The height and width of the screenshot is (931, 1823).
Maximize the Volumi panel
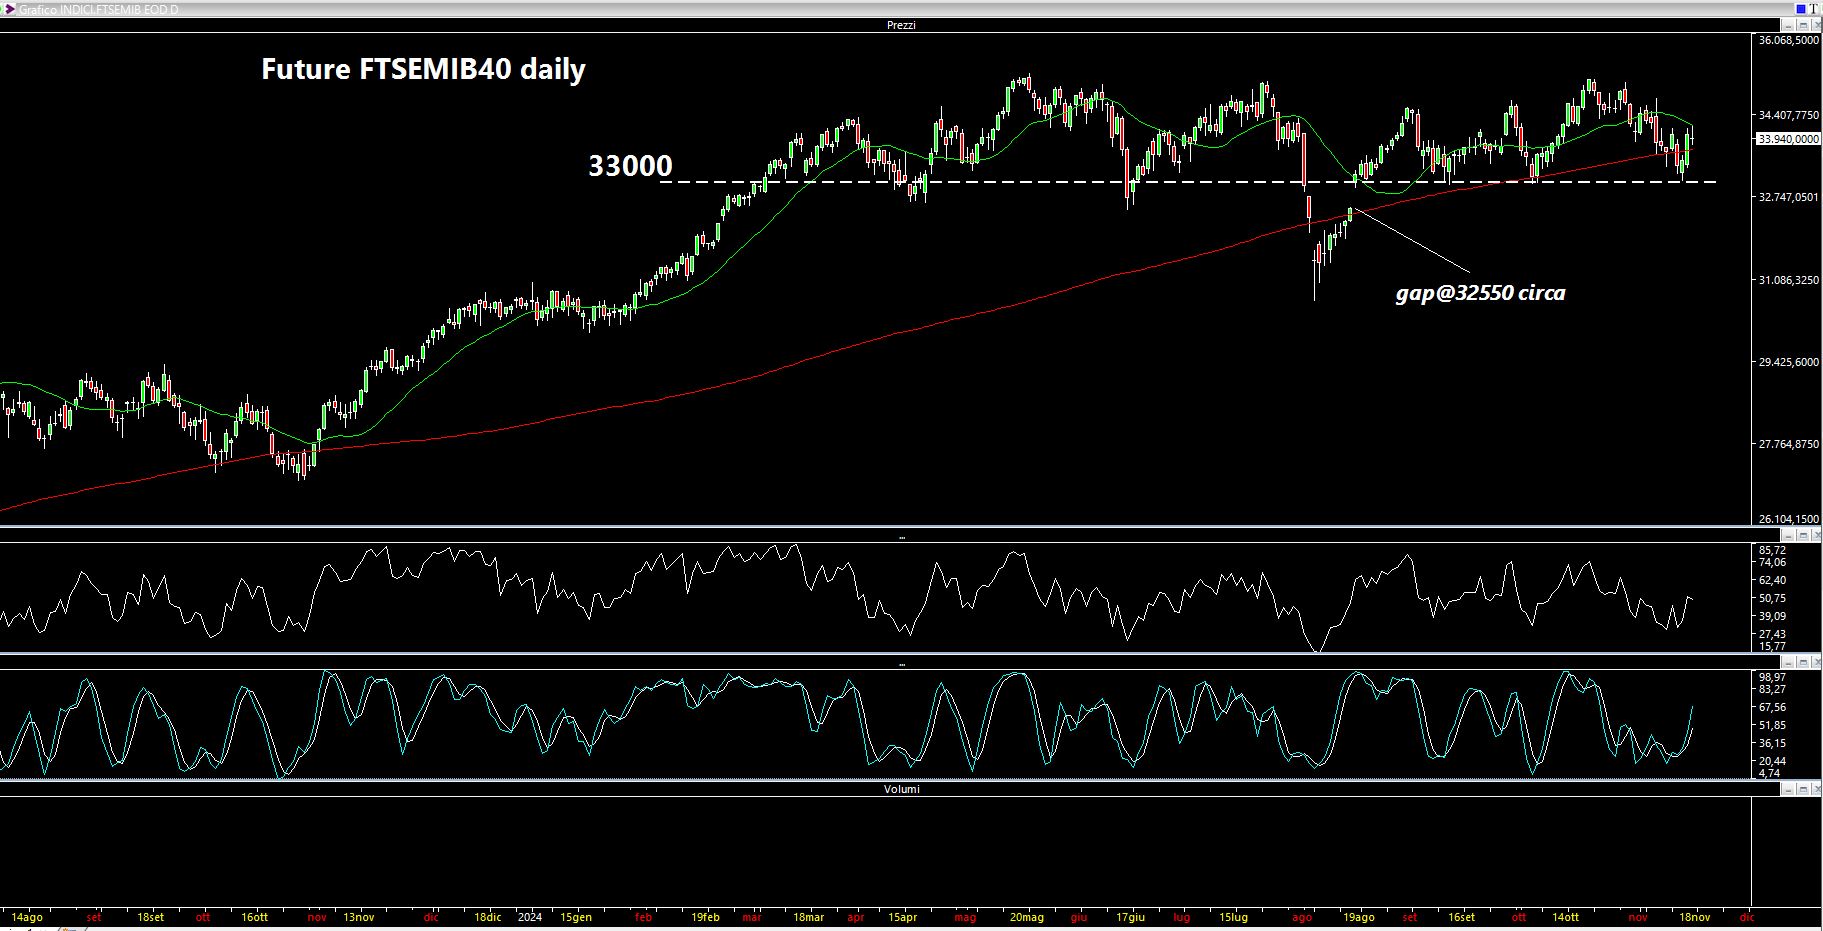[x=1803, y=789]
